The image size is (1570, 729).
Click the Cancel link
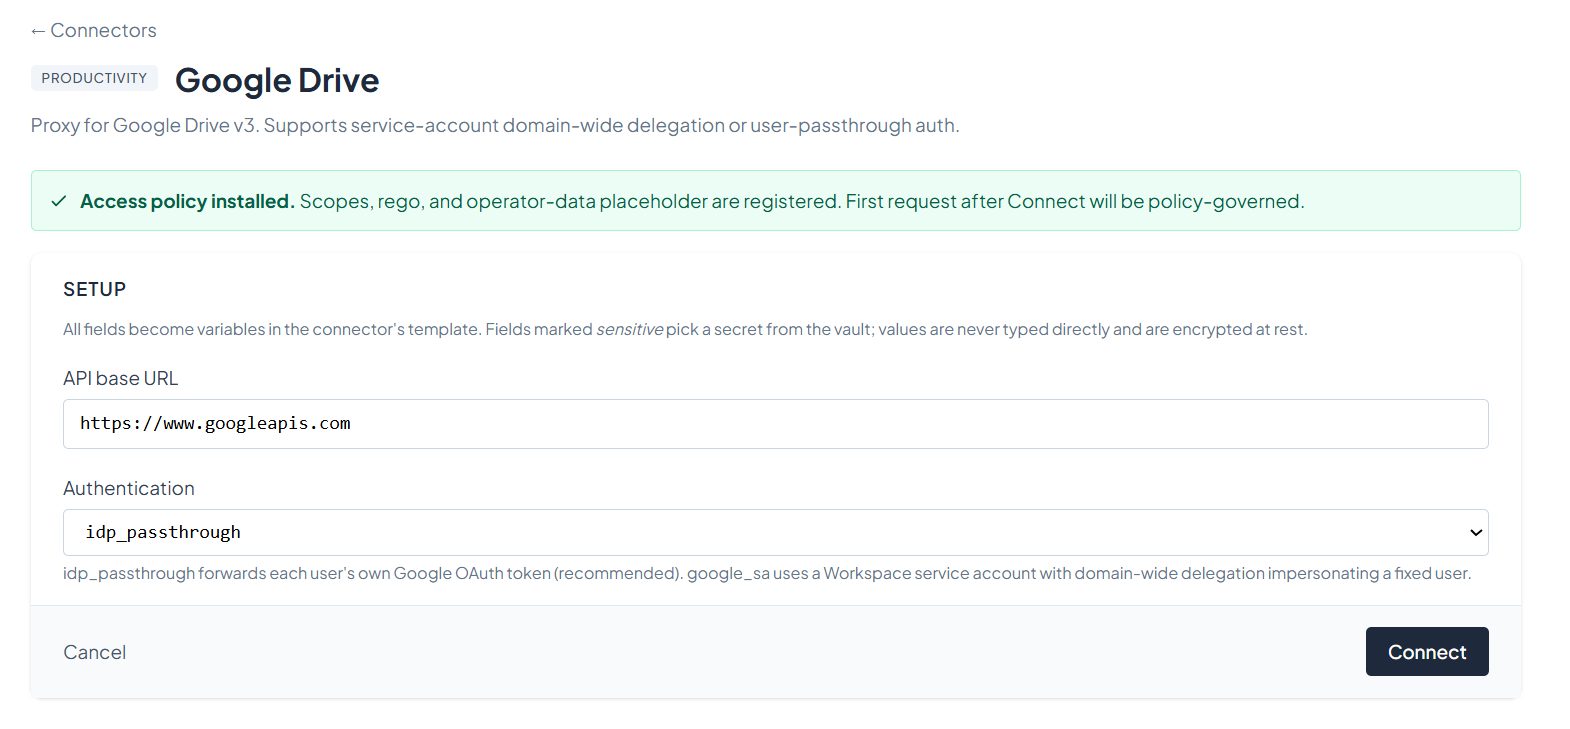(x=95, y=652)
